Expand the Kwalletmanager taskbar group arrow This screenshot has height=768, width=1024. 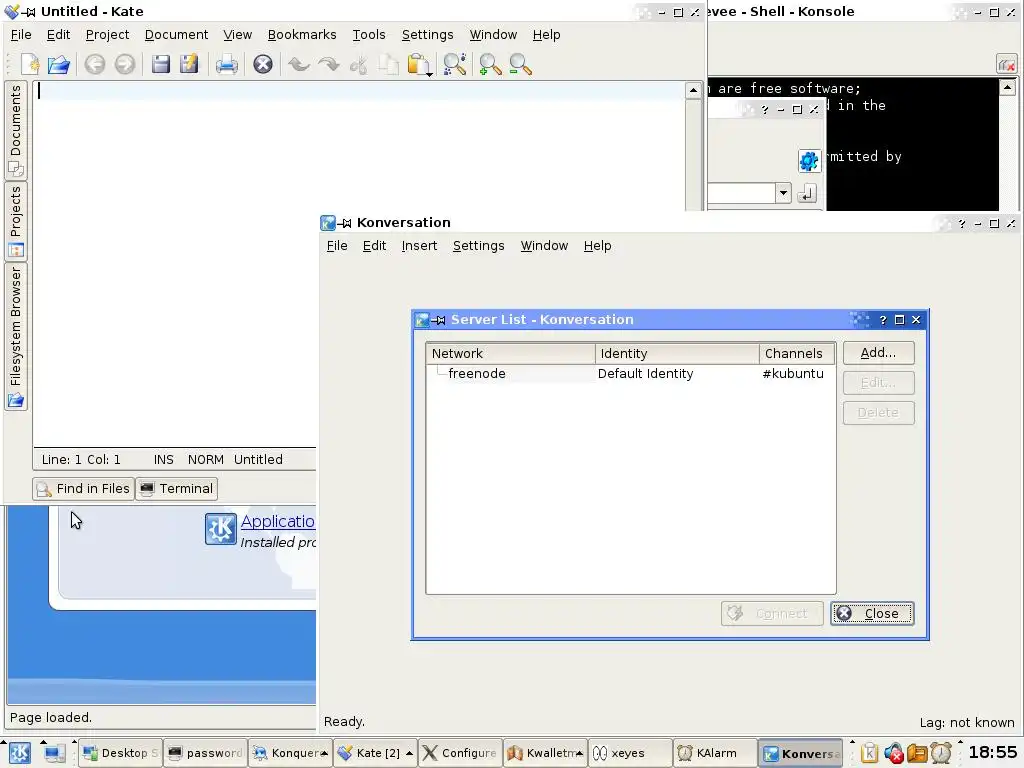pyautogui.click(x=579, y=753)
